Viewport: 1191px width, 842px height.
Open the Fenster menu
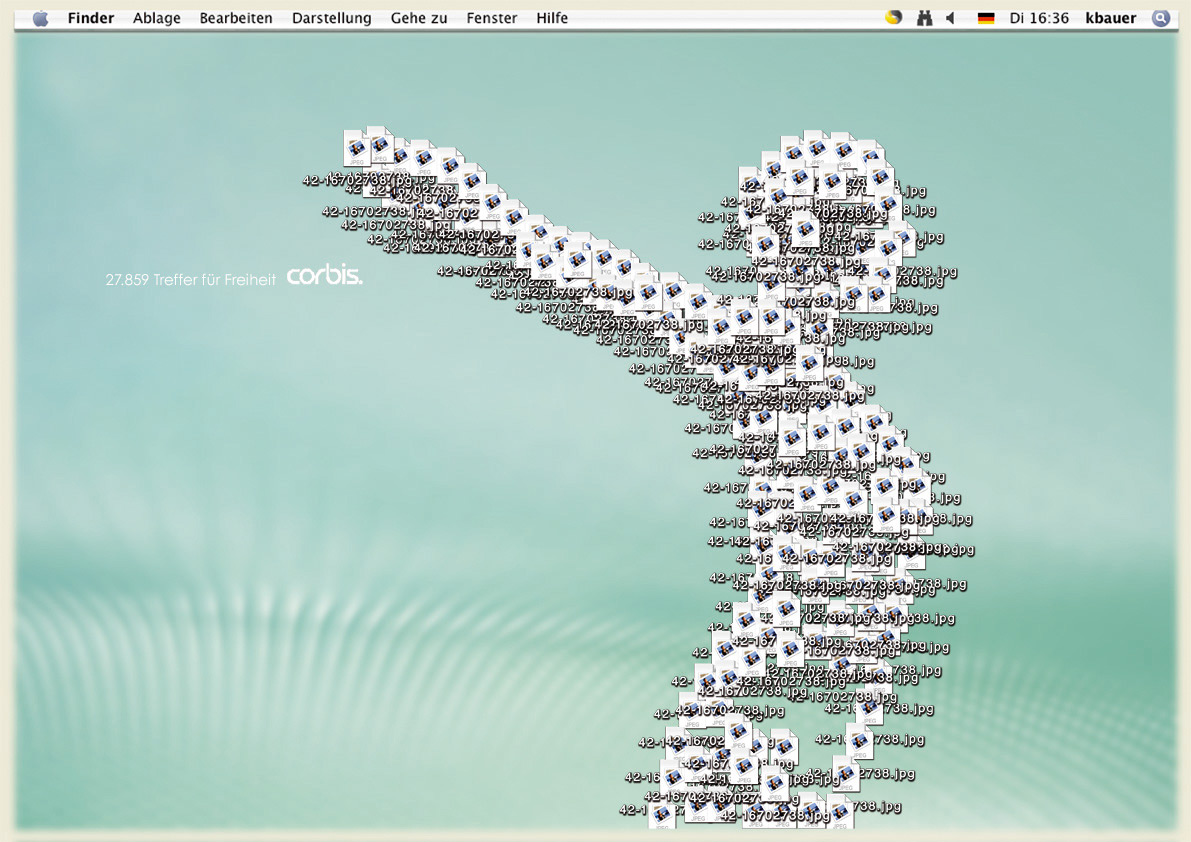pyautogui.click(x=492, y=18)
